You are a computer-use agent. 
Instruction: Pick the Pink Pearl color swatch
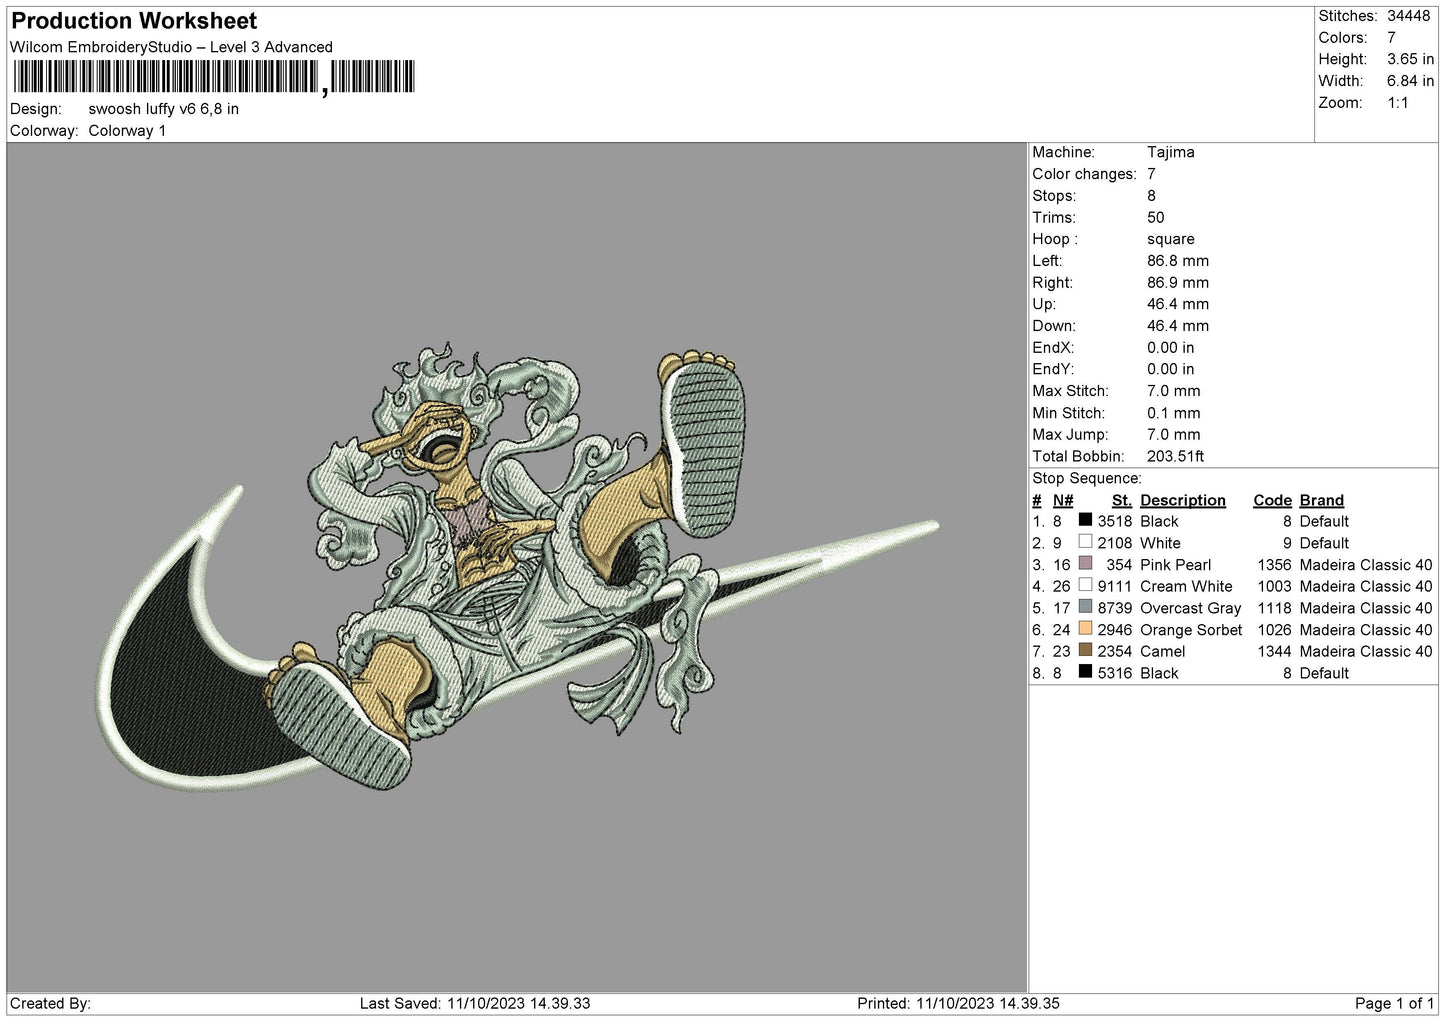pos(1085,564)
